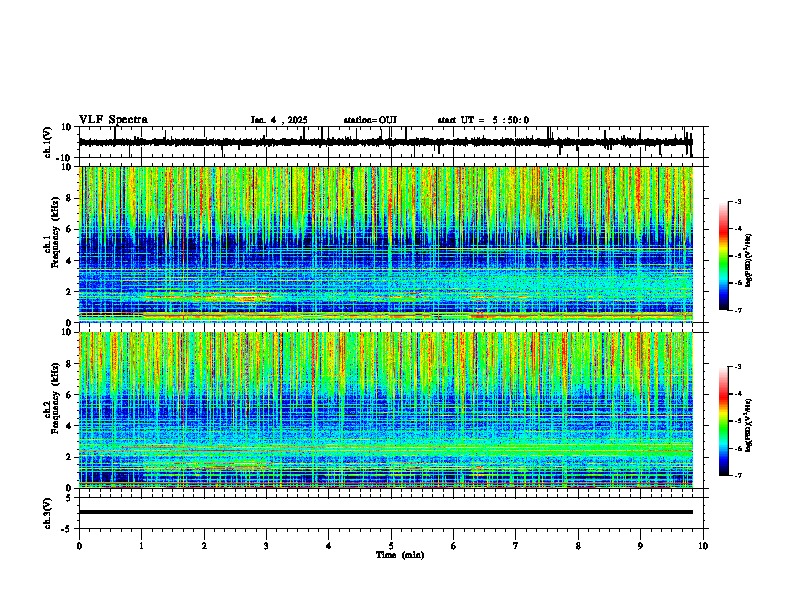Click the 8 kHz tick label on ch.1 spectrogram

pos(69,198)
